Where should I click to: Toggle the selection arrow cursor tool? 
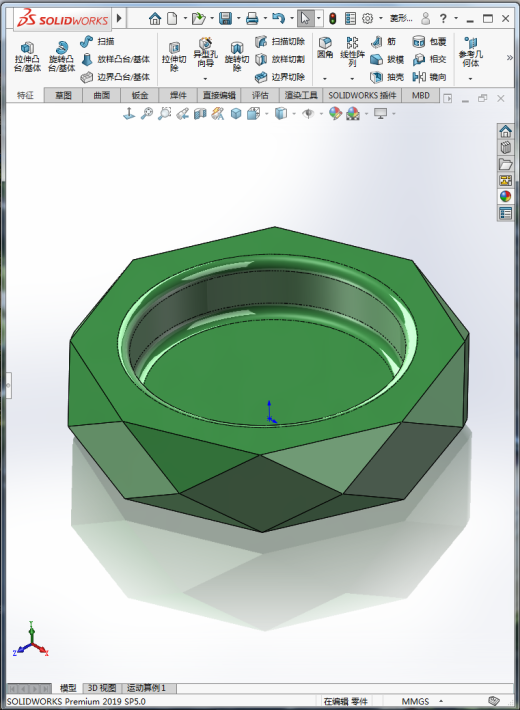tap(305, 19)
